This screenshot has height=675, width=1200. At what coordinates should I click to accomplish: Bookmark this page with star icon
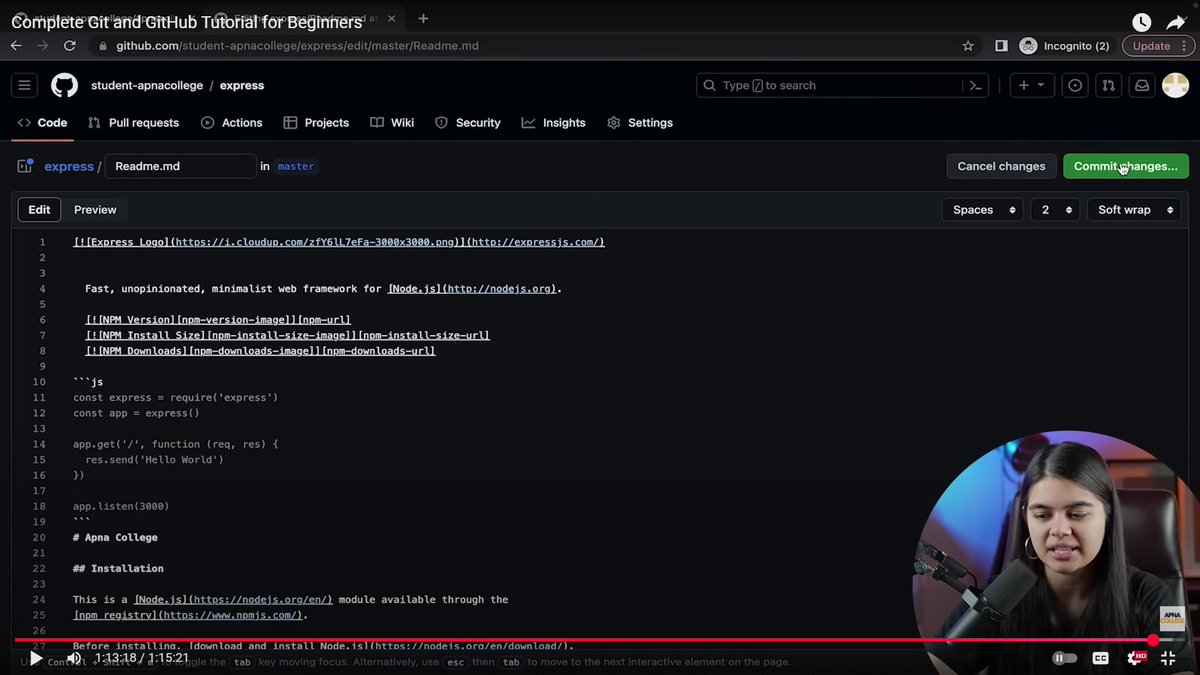tap(968, 46)
